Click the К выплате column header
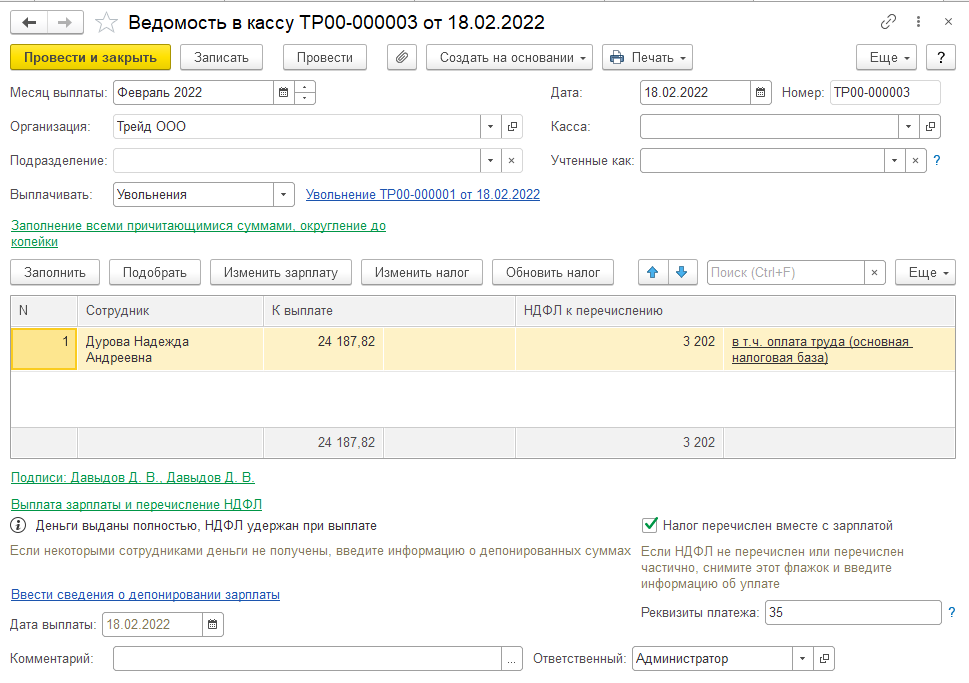 pyautogui.click(x=389, y=311)
